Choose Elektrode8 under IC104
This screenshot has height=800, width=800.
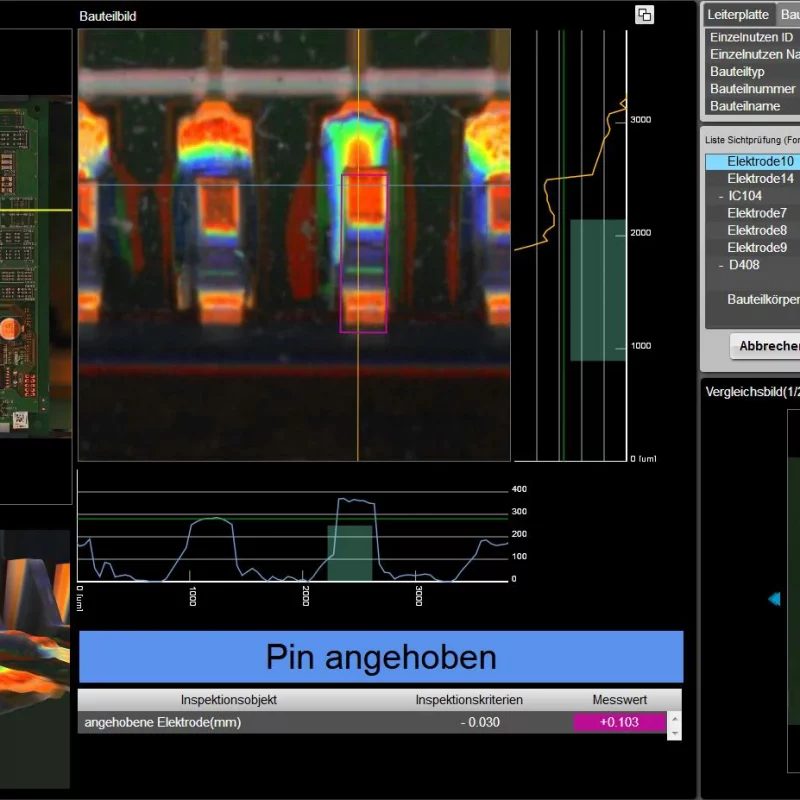(756, 230)
